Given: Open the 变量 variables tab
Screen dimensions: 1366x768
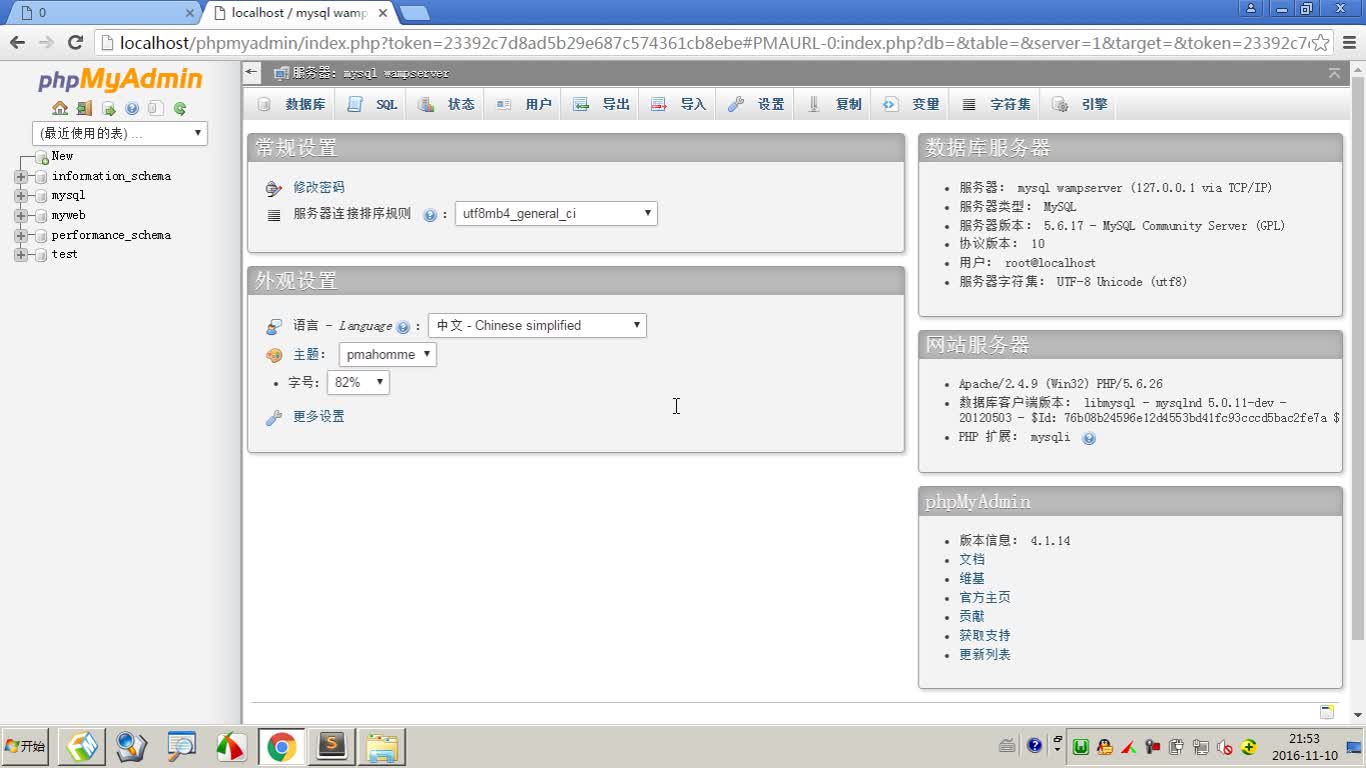Looking at the screenshot, I should pos(911,104).
